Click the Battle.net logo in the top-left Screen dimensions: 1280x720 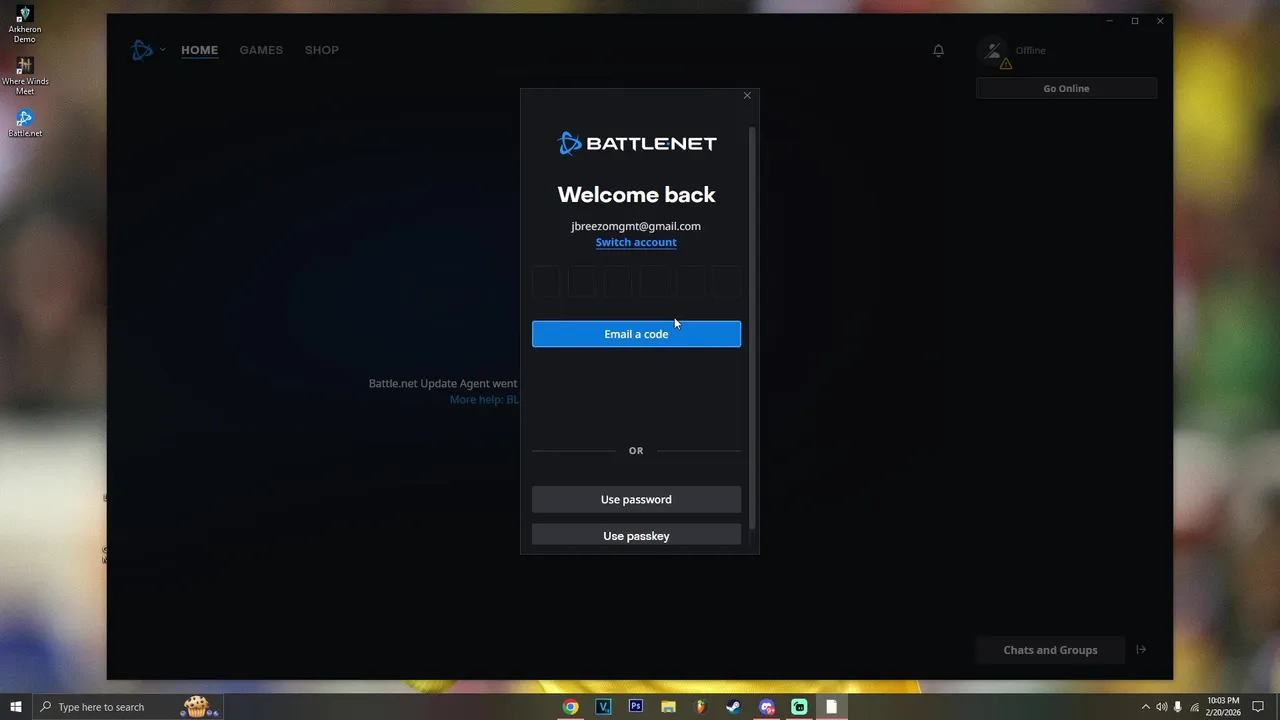tap(142, 50)
